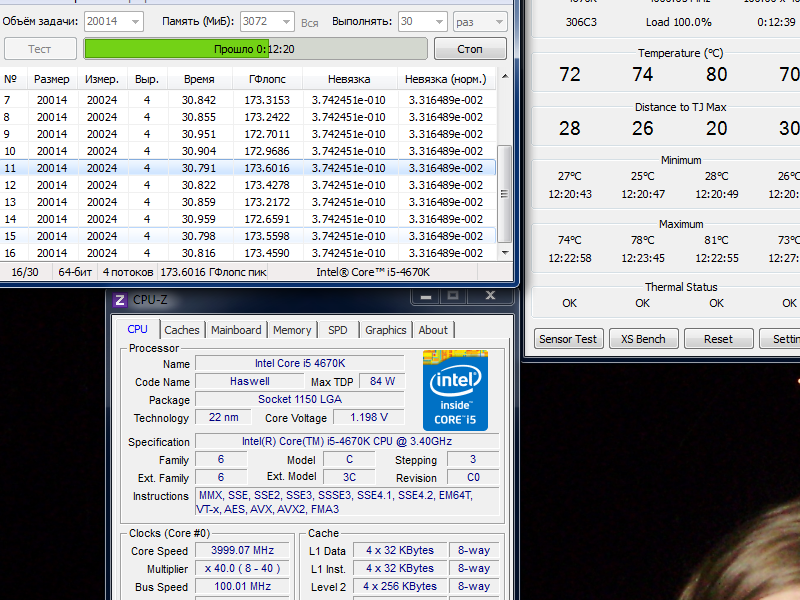Open the Выполнять 30 dropdown
Viewport: 800px width, 600px height.
423,21
